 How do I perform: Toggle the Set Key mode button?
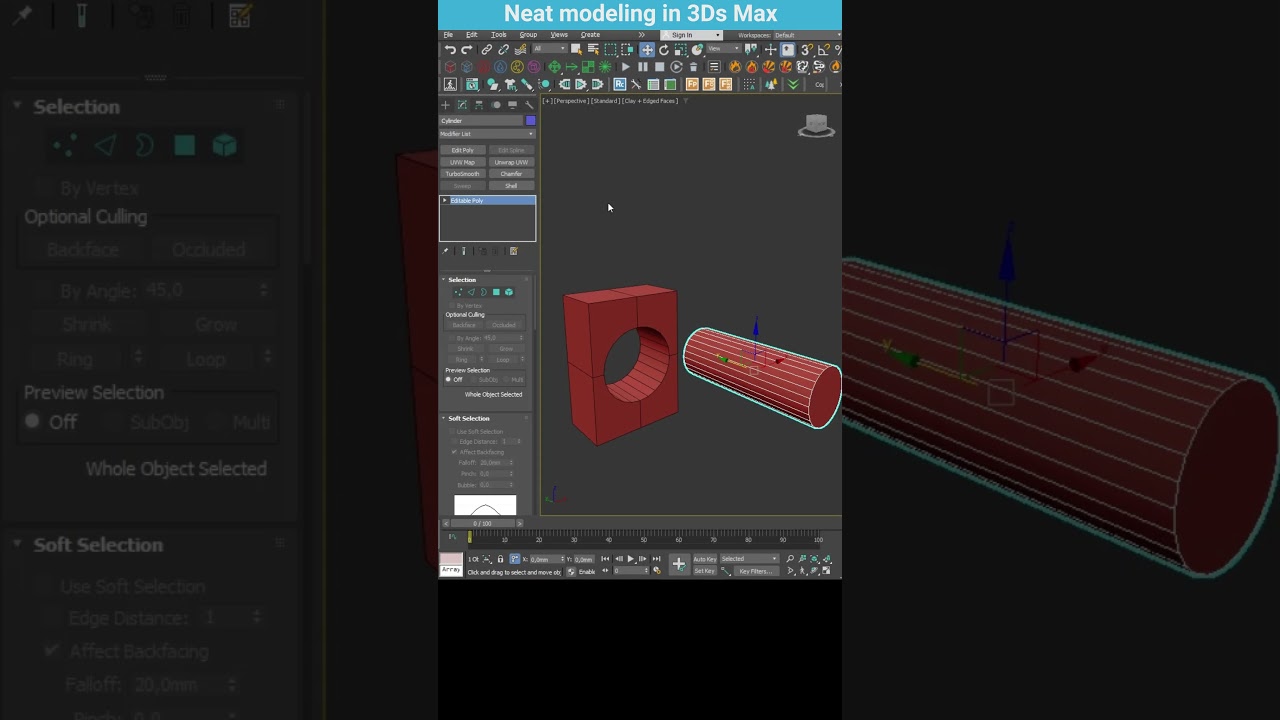(x=705, y=571)
